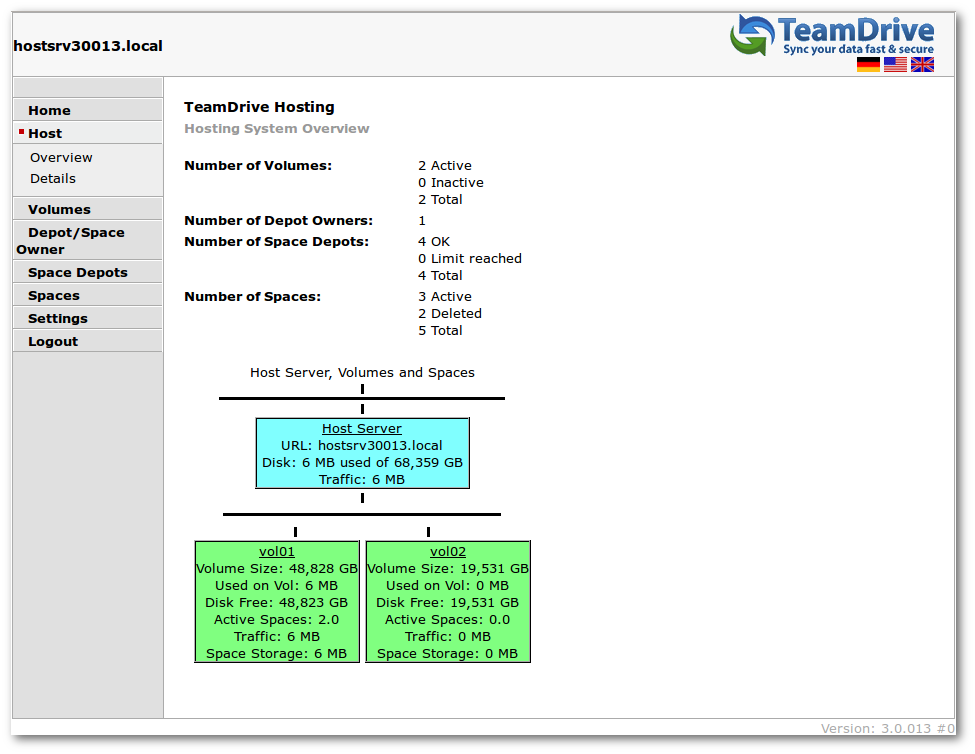Viewport: 975px width, 754px height.
Task: Click the Number of Space Depots label
Action: coord(277,242)
